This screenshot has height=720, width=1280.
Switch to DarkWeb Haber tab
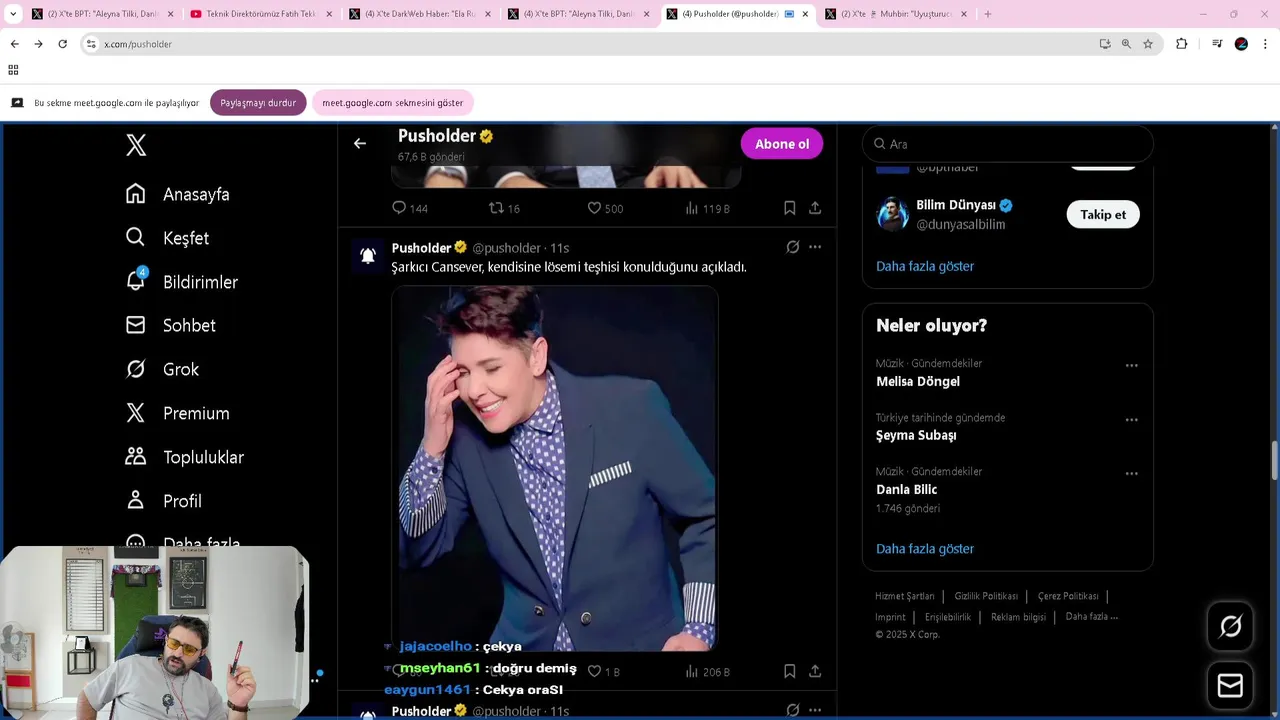pos(420,14)
